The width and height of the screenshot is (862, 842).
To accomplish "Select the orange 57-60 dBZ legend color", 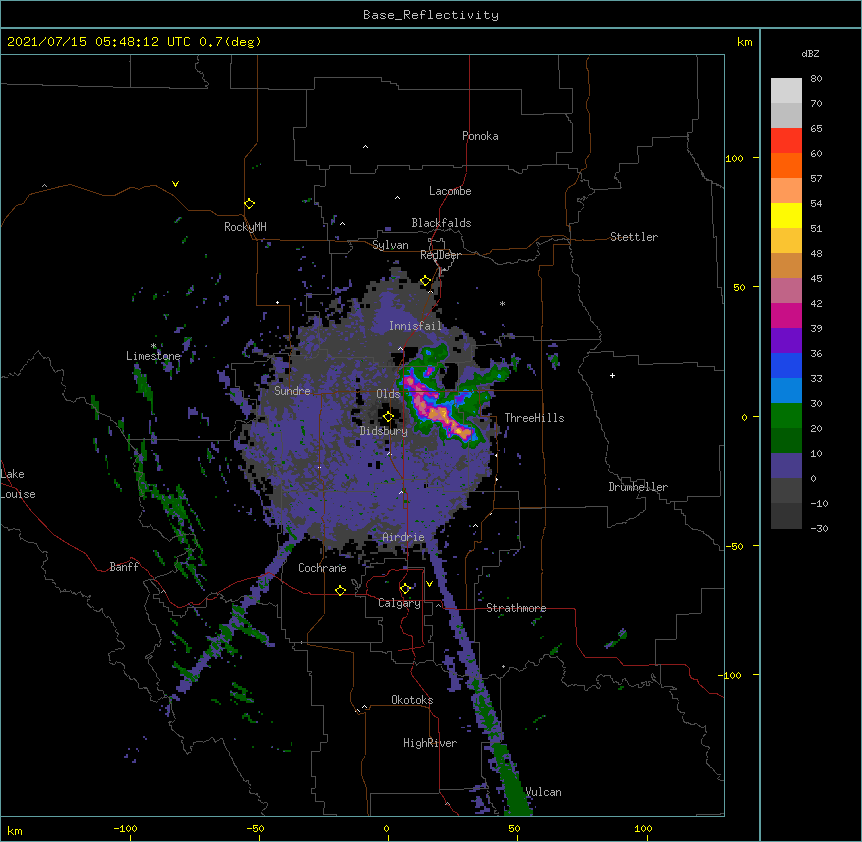I will pyautogui.click(x=786, y=165).
